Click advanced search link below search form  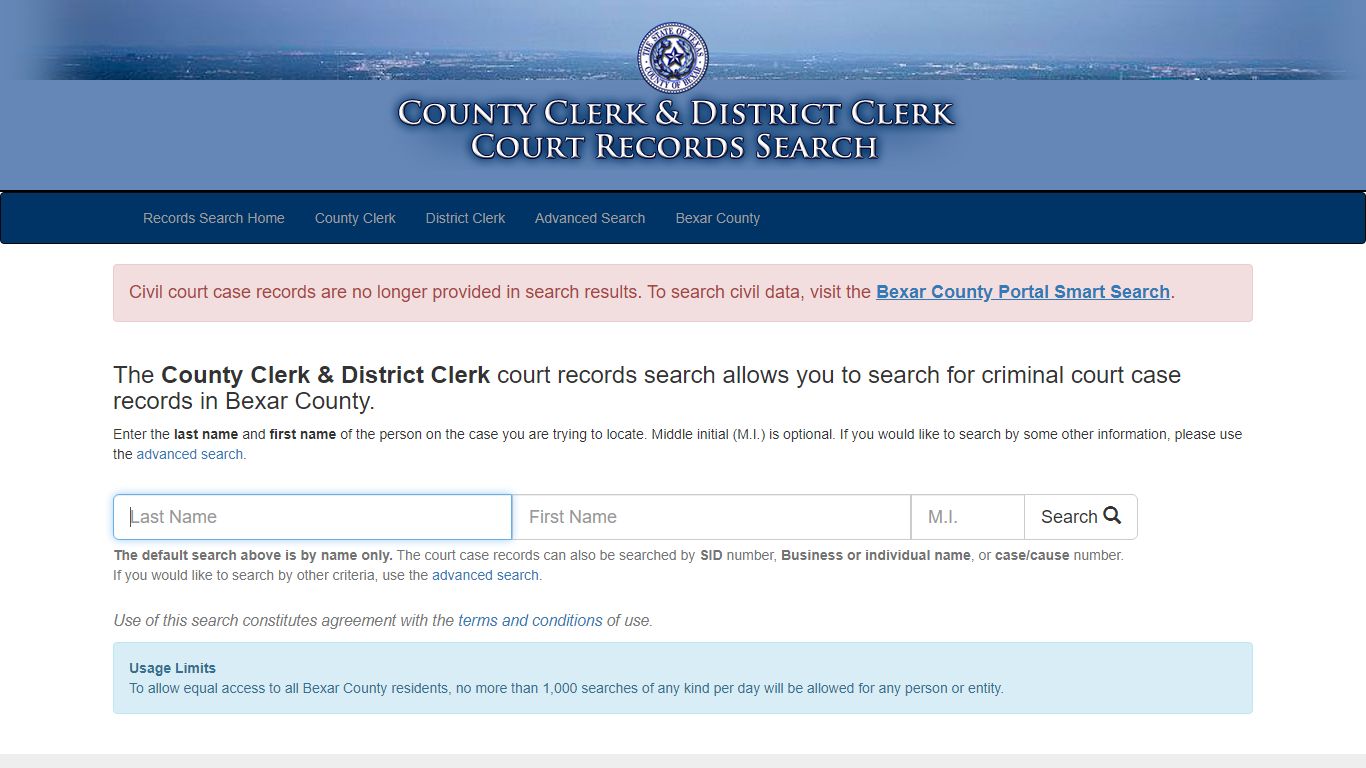(x=485, y=575)
